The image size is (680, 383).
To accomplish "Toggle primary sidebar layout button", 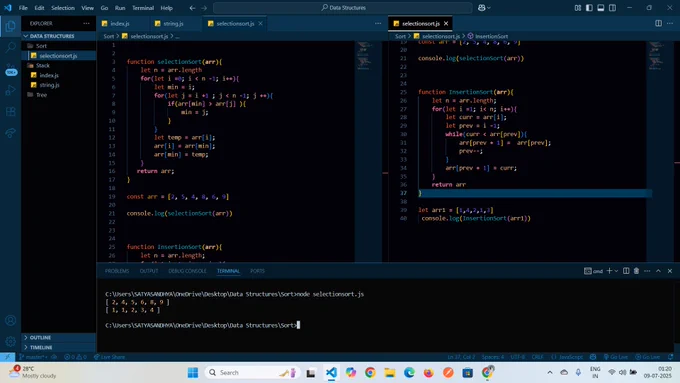I will click(589, 8).
